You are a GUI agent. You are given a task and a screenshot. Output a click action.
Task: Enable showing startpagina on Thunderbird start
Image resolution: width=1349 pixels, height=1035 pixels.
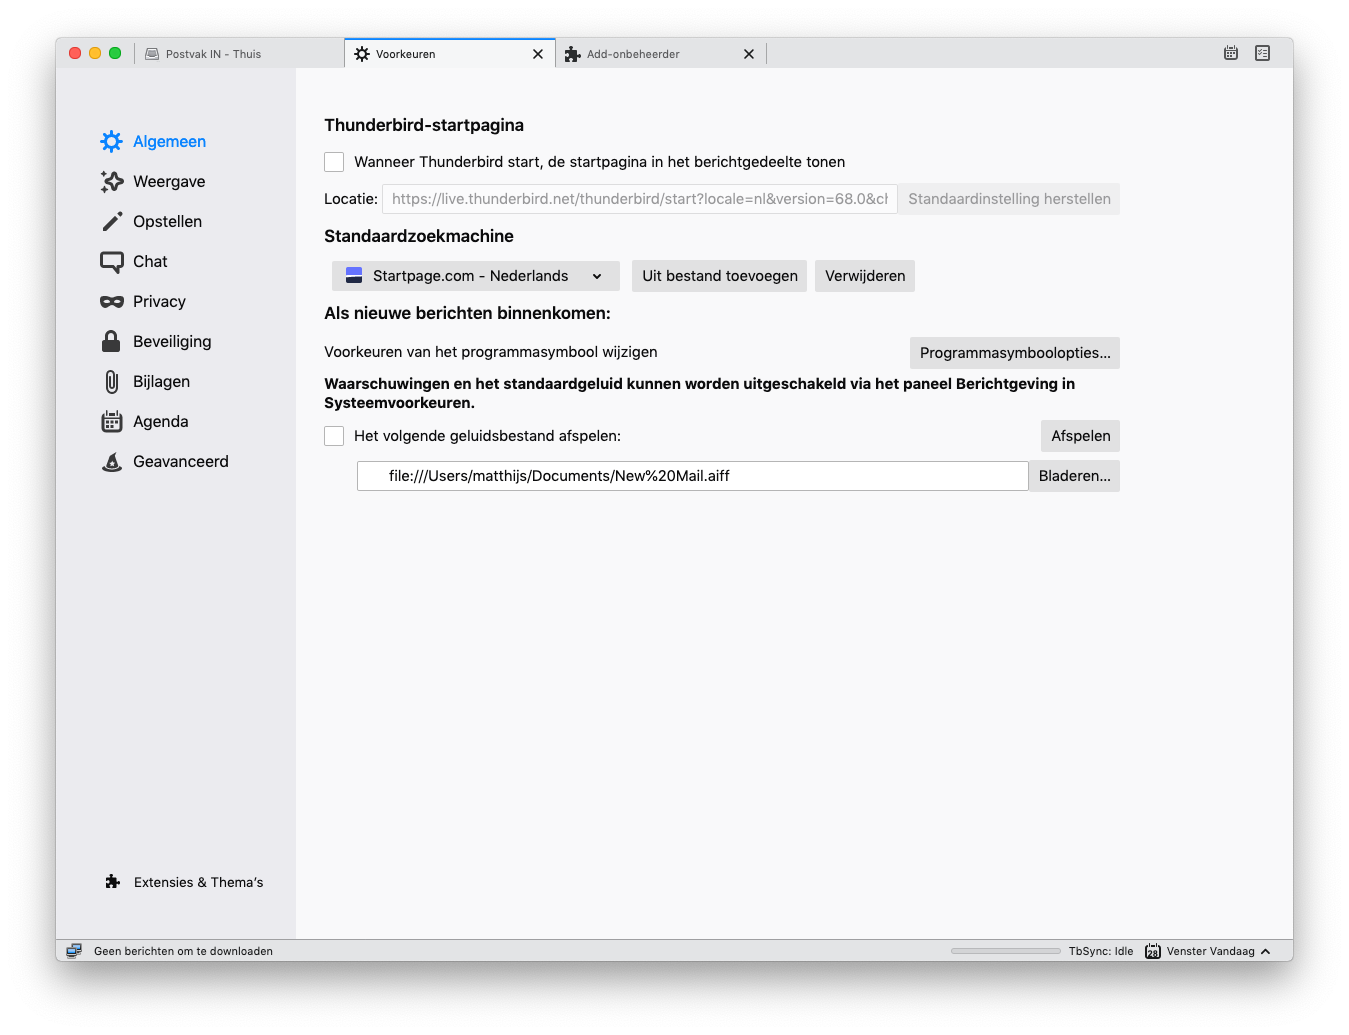coord(334,162)
